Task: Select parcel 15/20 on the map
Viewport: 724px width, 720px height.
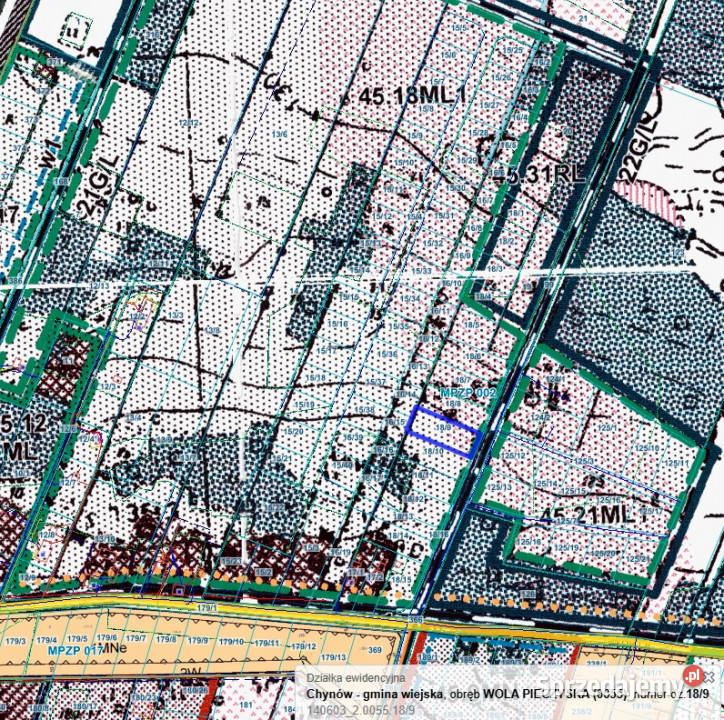Action: point(293,431)
